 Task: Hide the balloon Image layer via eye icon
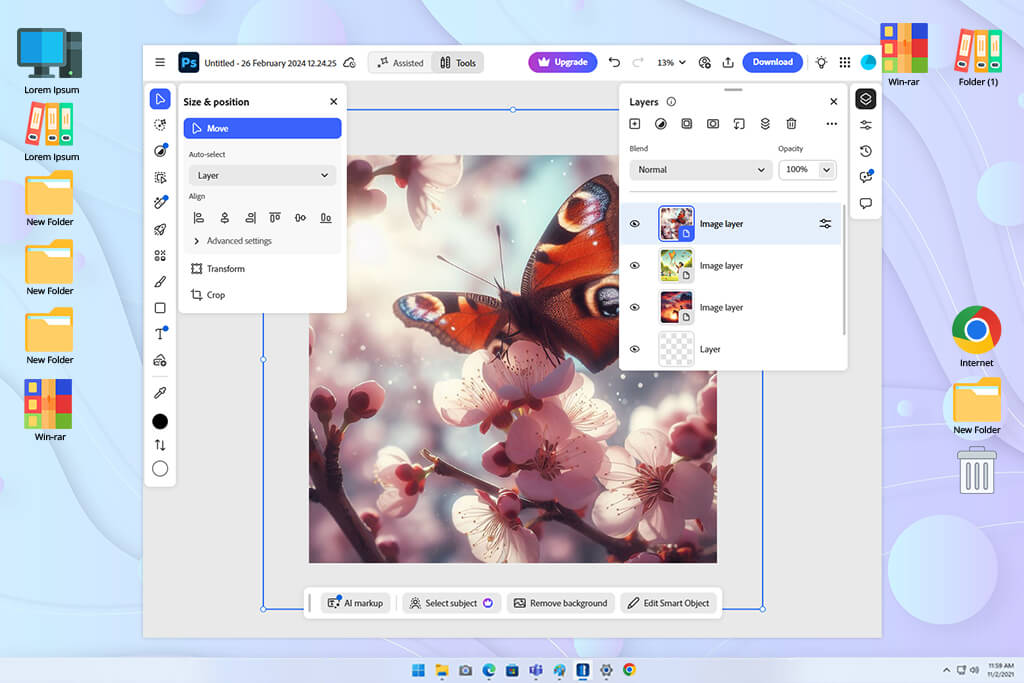[635, 266]
